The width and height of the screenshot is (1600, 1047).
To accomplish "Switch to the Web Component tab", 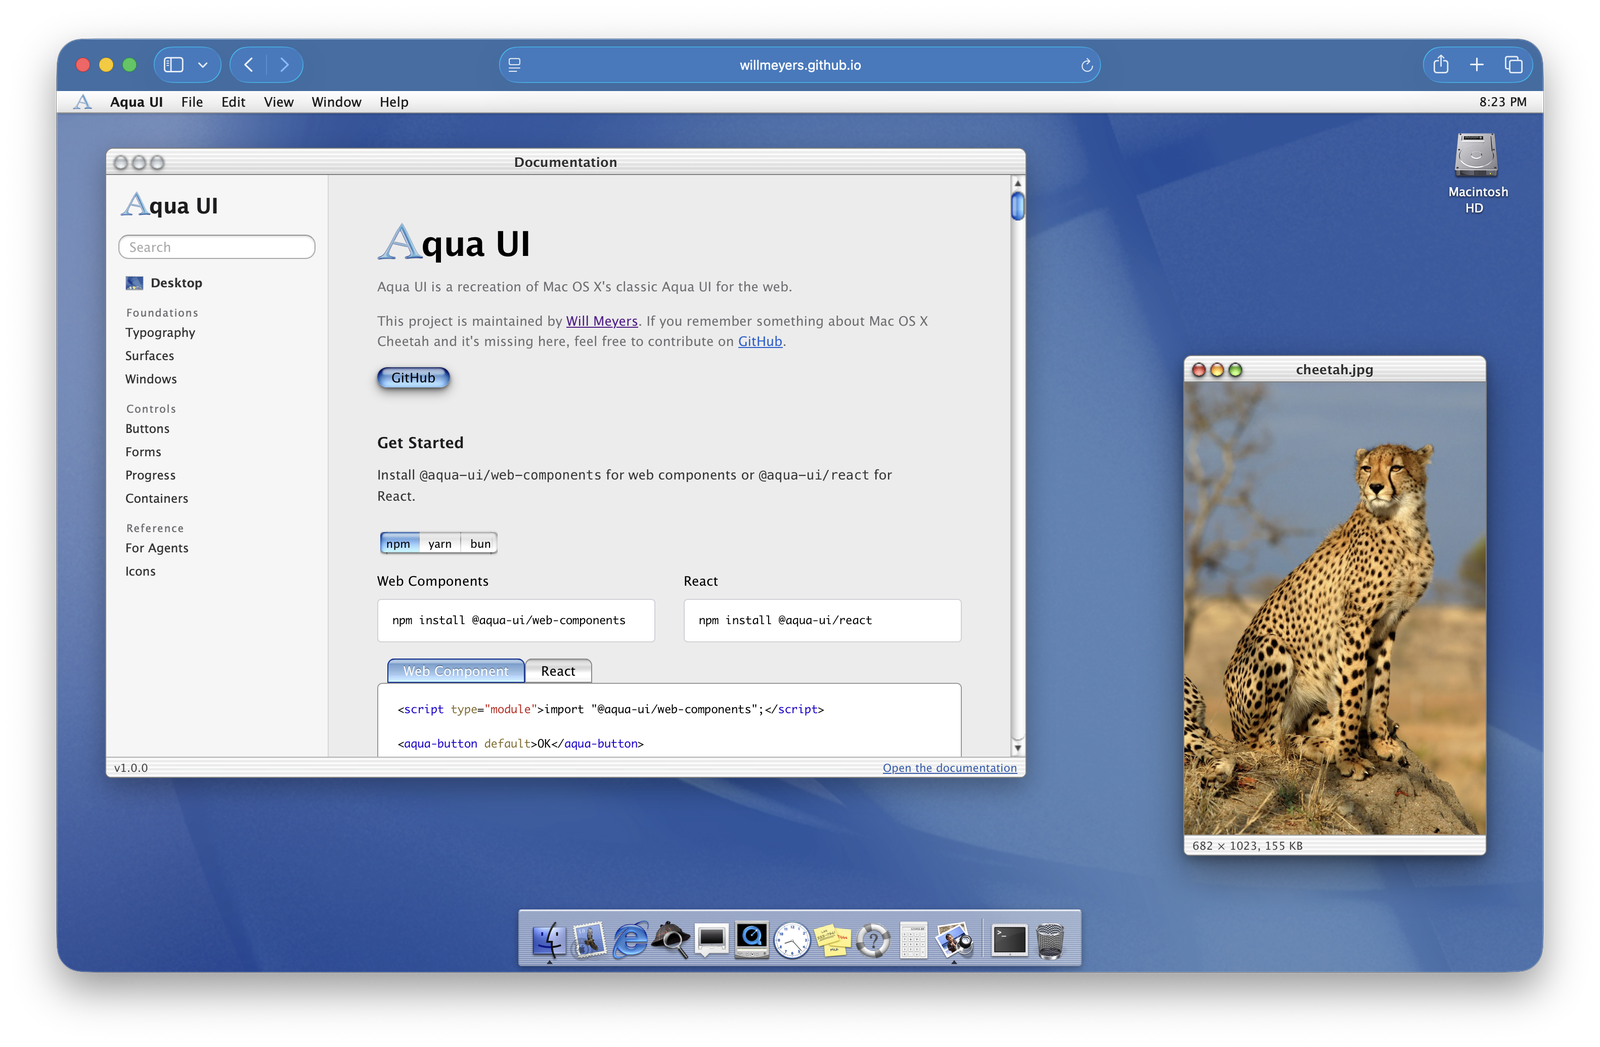I will tap(456, 671).
